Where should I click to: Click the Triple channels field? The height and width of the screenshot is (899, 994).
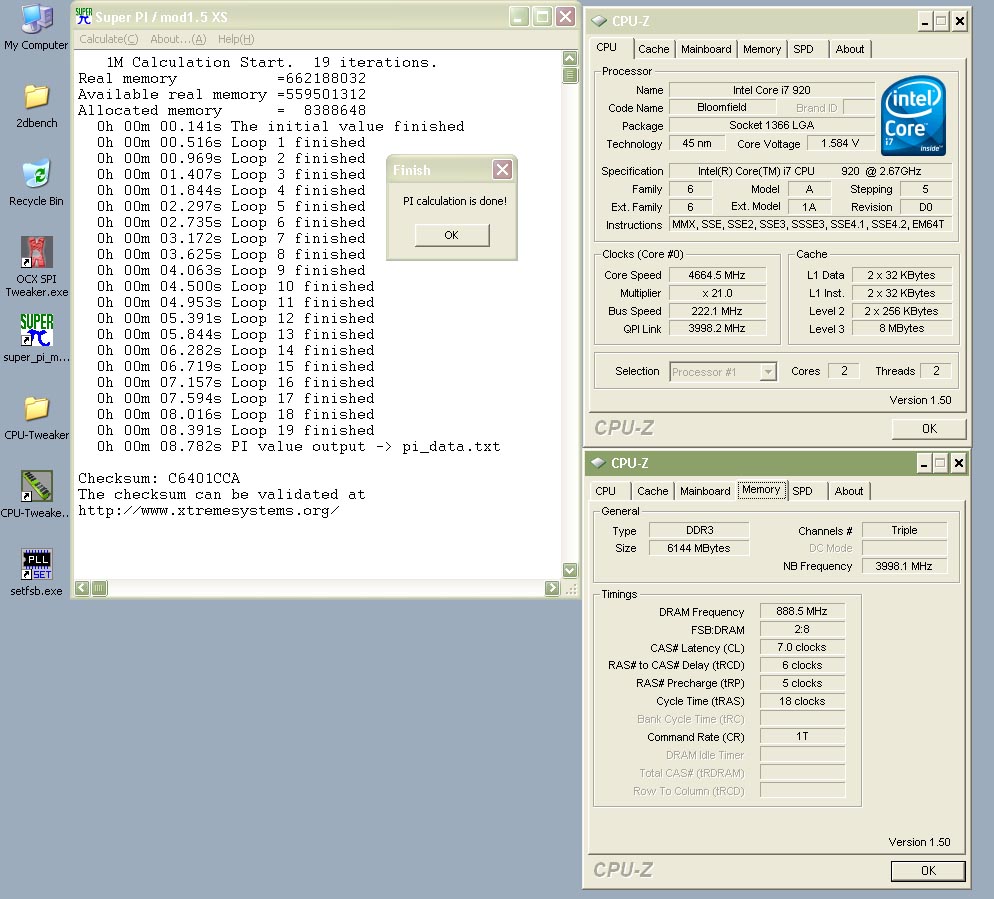(904, 530)
